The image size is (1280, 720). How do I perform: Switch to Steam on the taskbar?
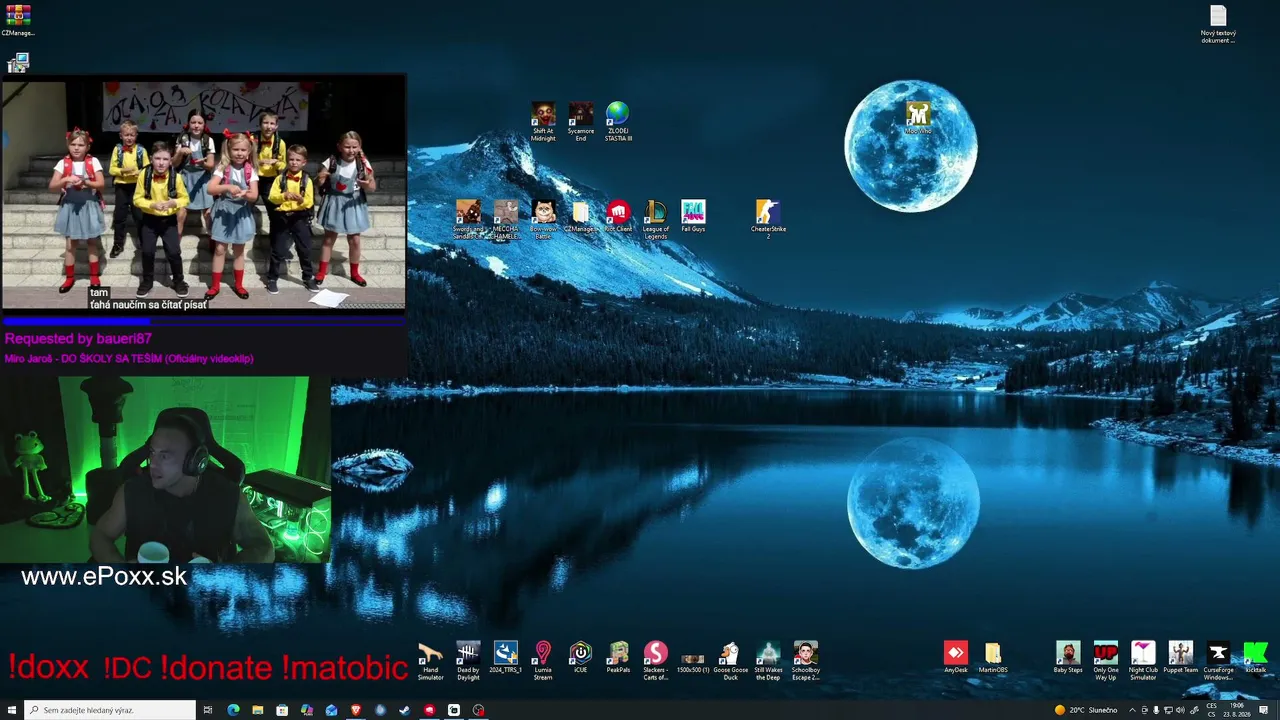pyautogui.click(x=405, y=710)
